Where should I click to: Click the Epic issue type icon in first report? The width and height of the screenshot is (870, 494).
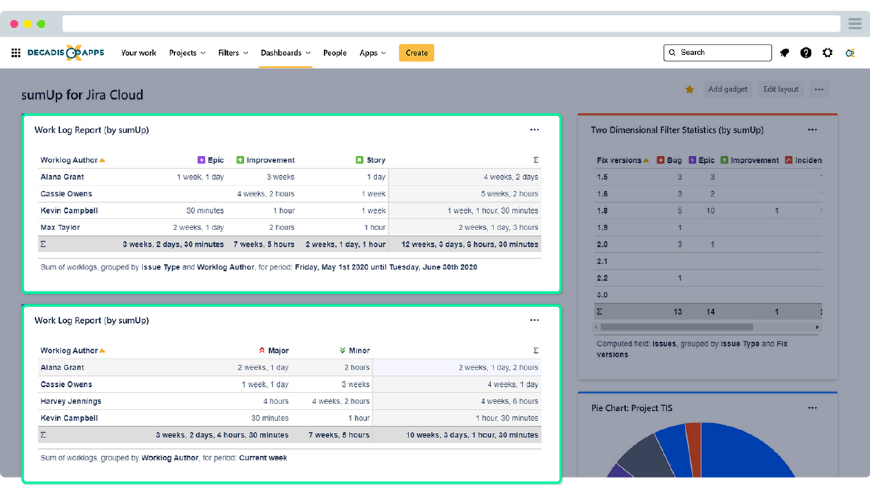(x=201, y=160)
